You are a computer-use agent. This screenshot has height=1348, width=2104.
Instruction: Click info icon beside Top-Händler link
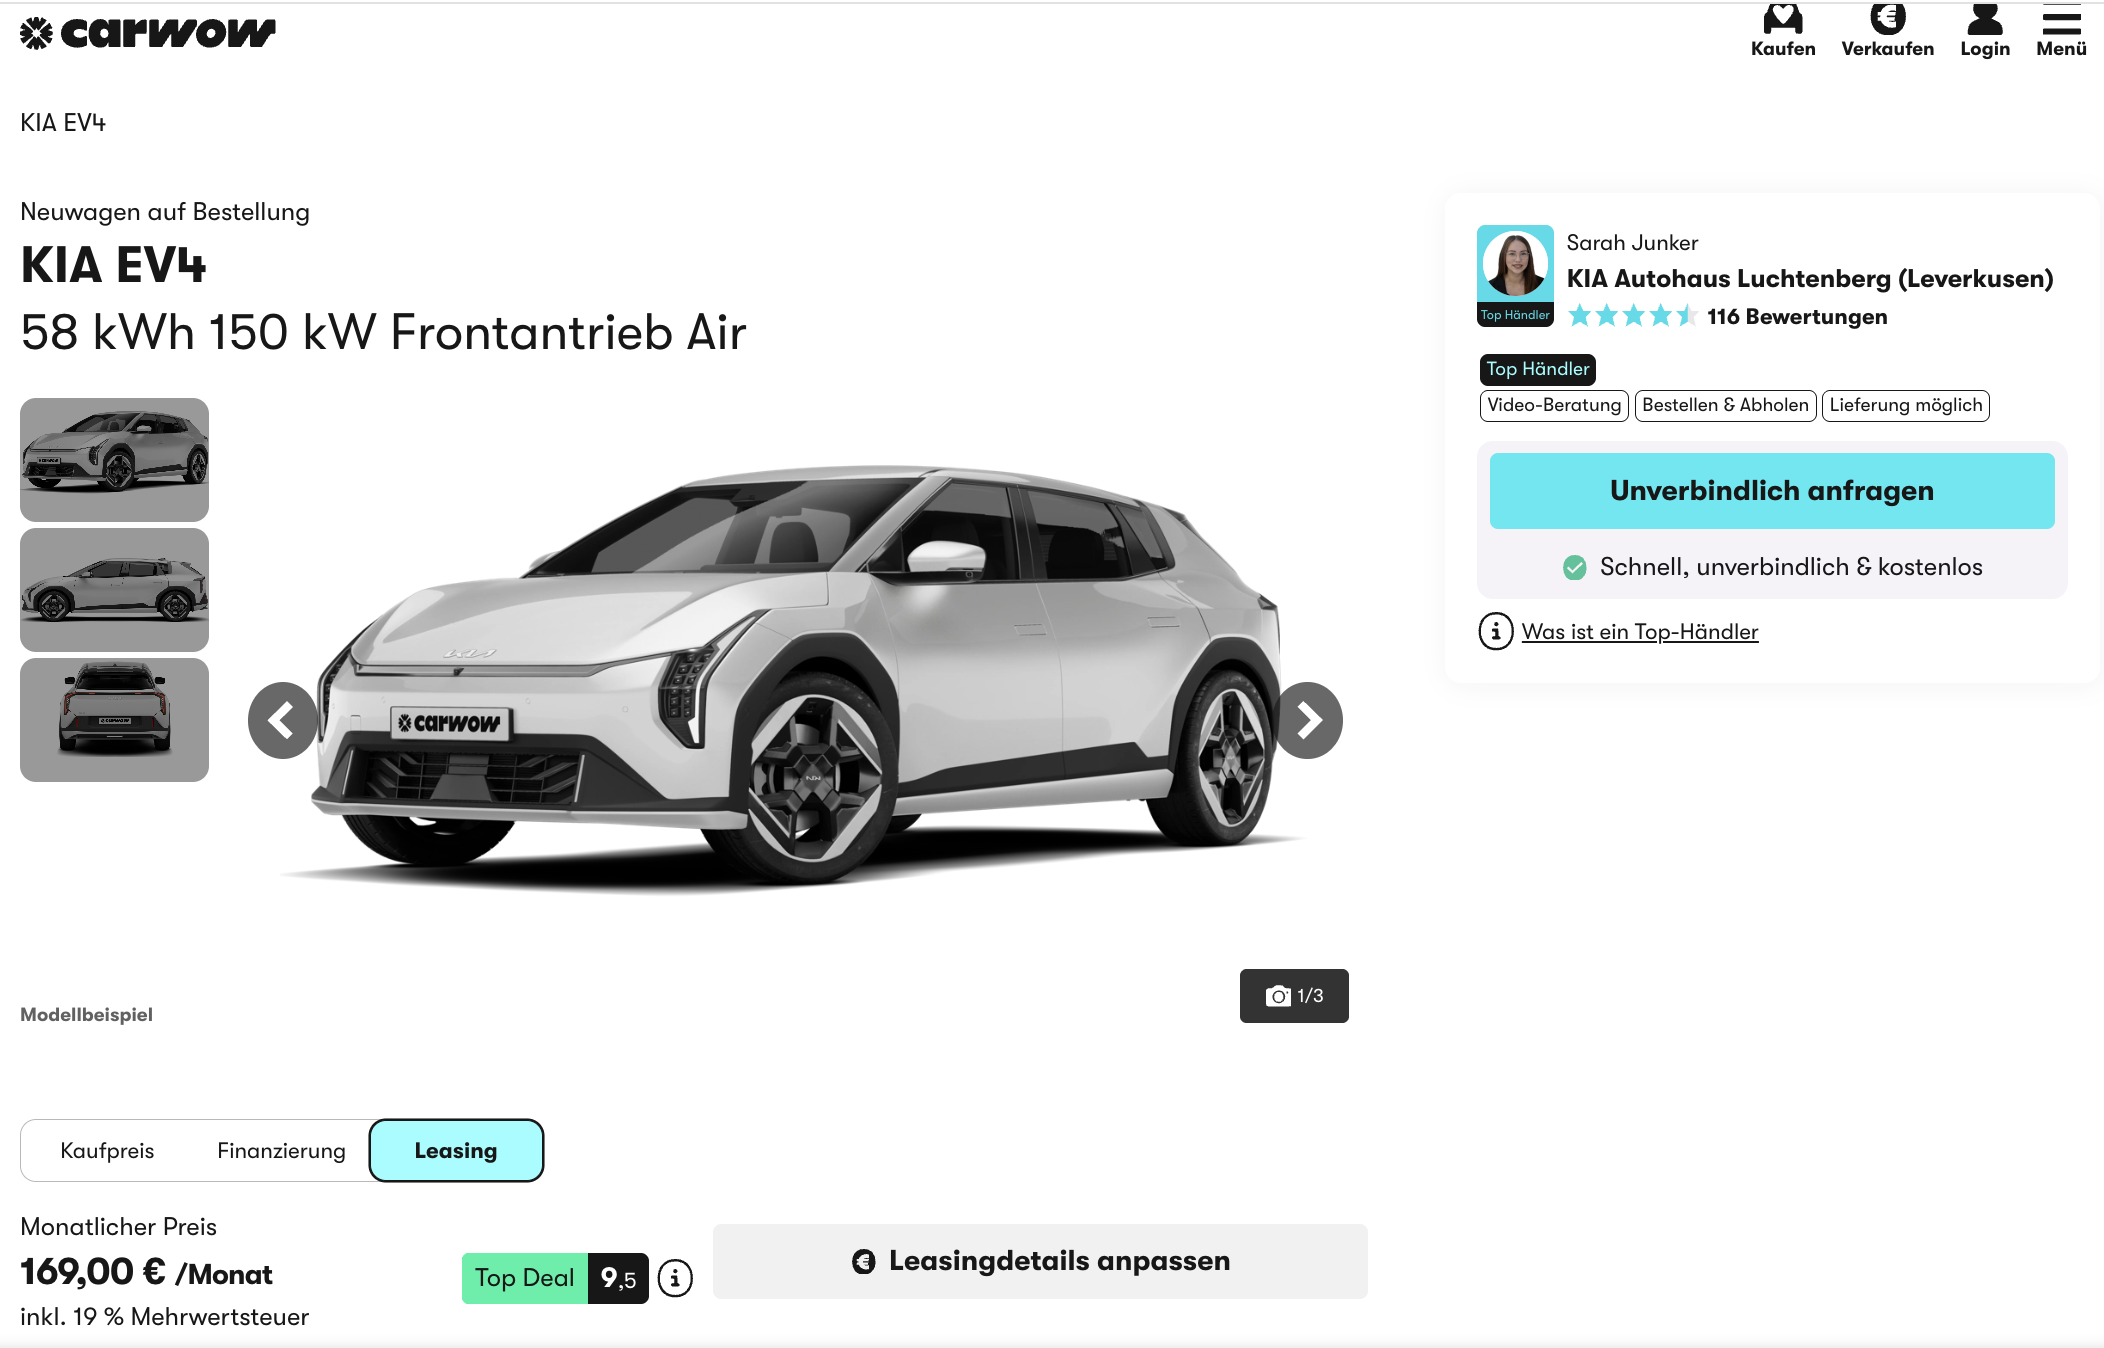(1495, 631)
